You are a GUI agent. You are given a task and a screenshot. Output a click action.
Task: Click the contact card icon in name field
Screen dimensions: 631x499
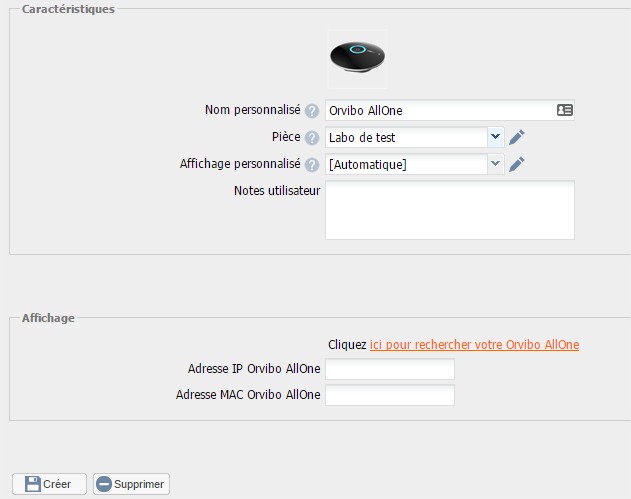564,111
